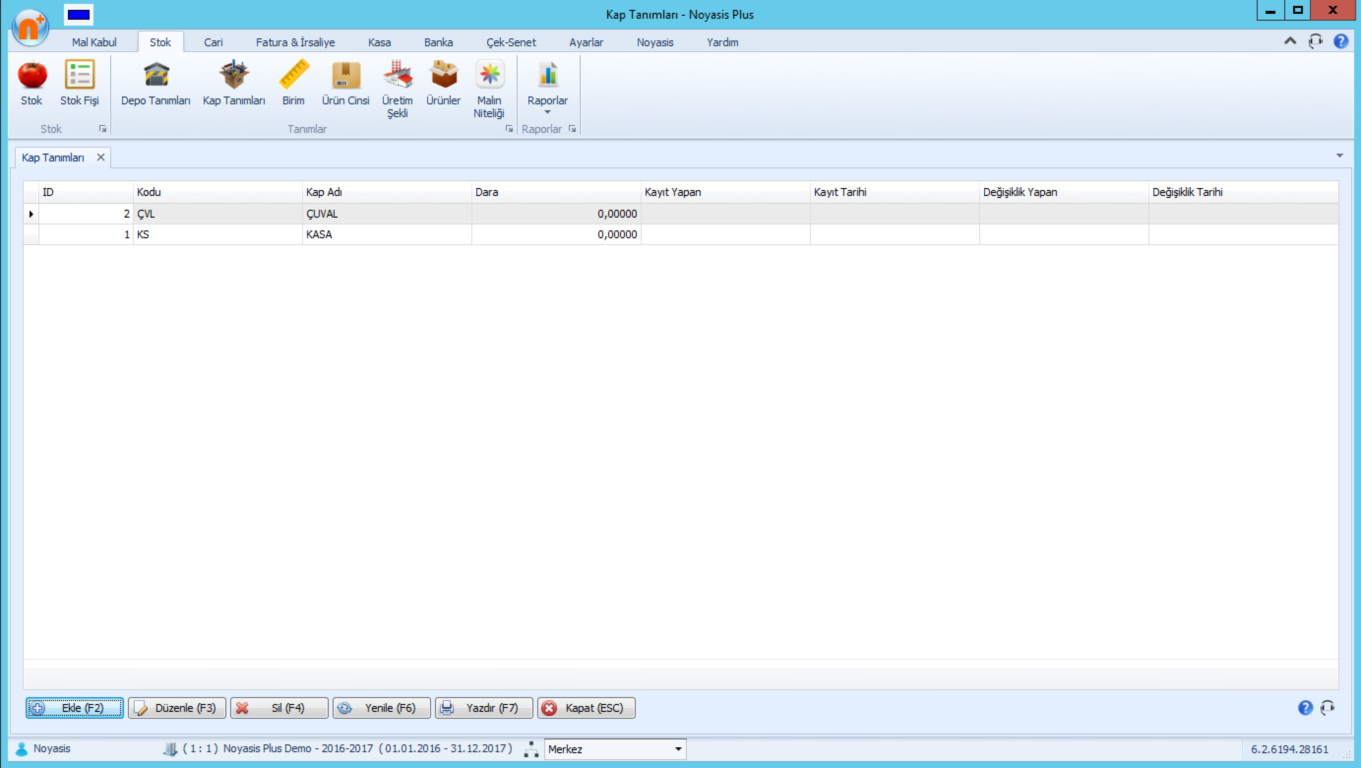
Task: Click the Kayıt Yapan column header
Action: point(725,192)
